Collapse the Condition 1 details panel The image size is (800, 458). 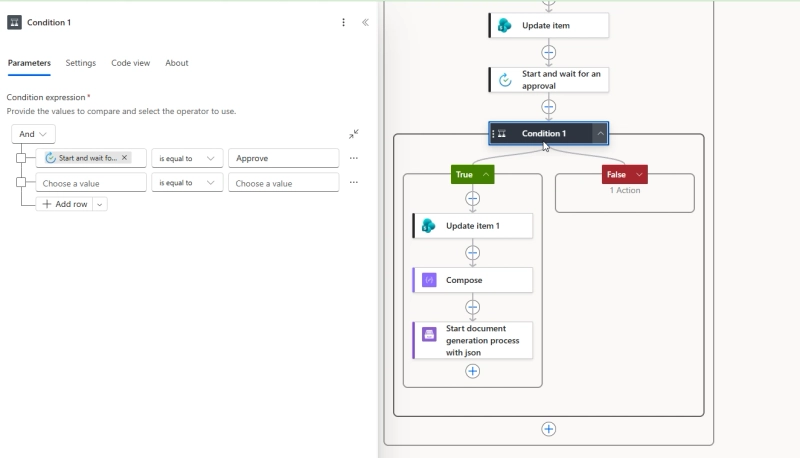[365, 22]
